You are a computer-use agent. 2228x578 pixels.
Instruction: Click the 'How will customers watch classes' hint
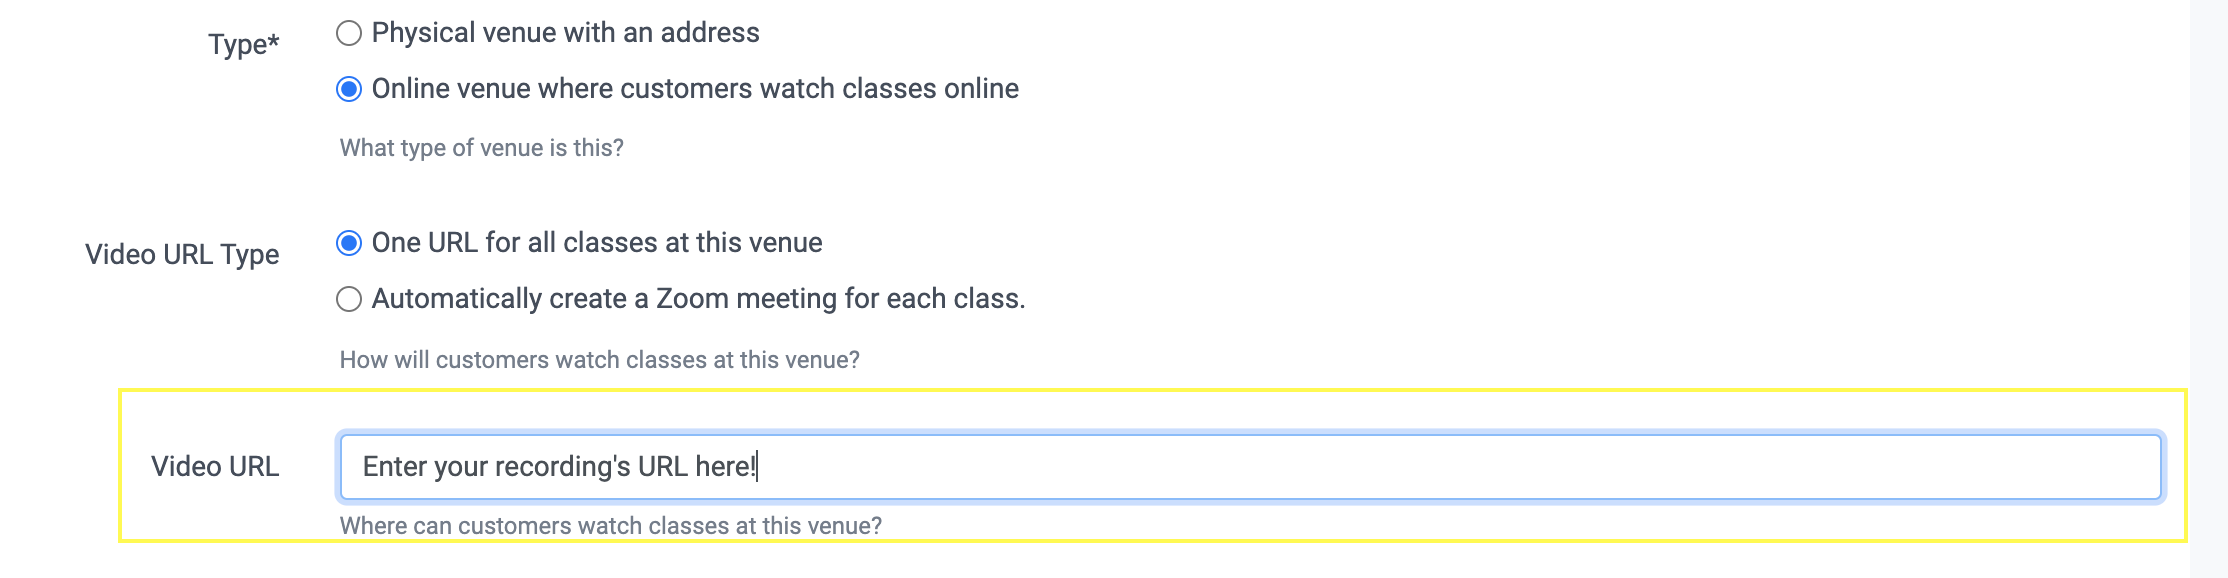pos(599,360)
